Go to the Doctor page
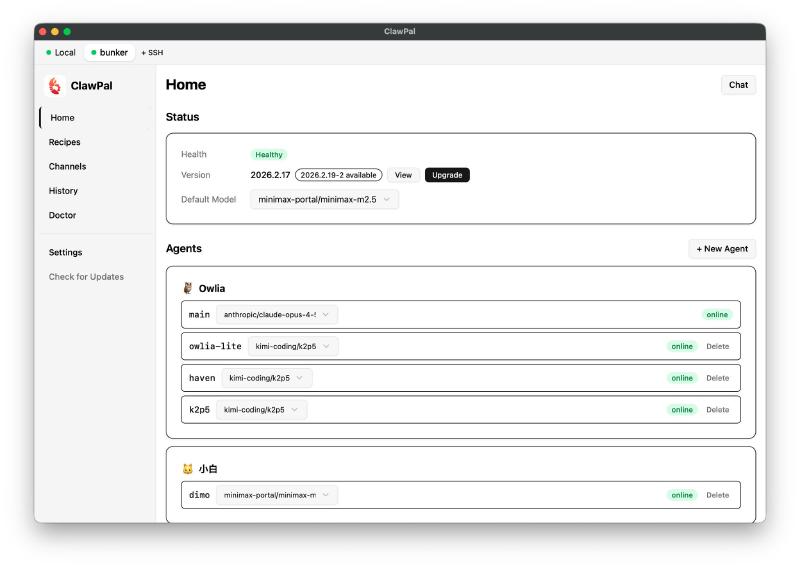 coord(62,215)
